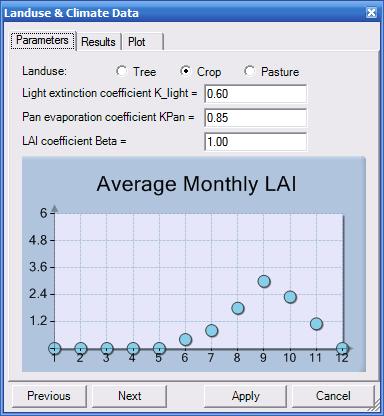Image resolution: width=384 pixels, height=416 pixels.
Task: Select the month 7 LAI data point
Action: click(x=212, y=331)
